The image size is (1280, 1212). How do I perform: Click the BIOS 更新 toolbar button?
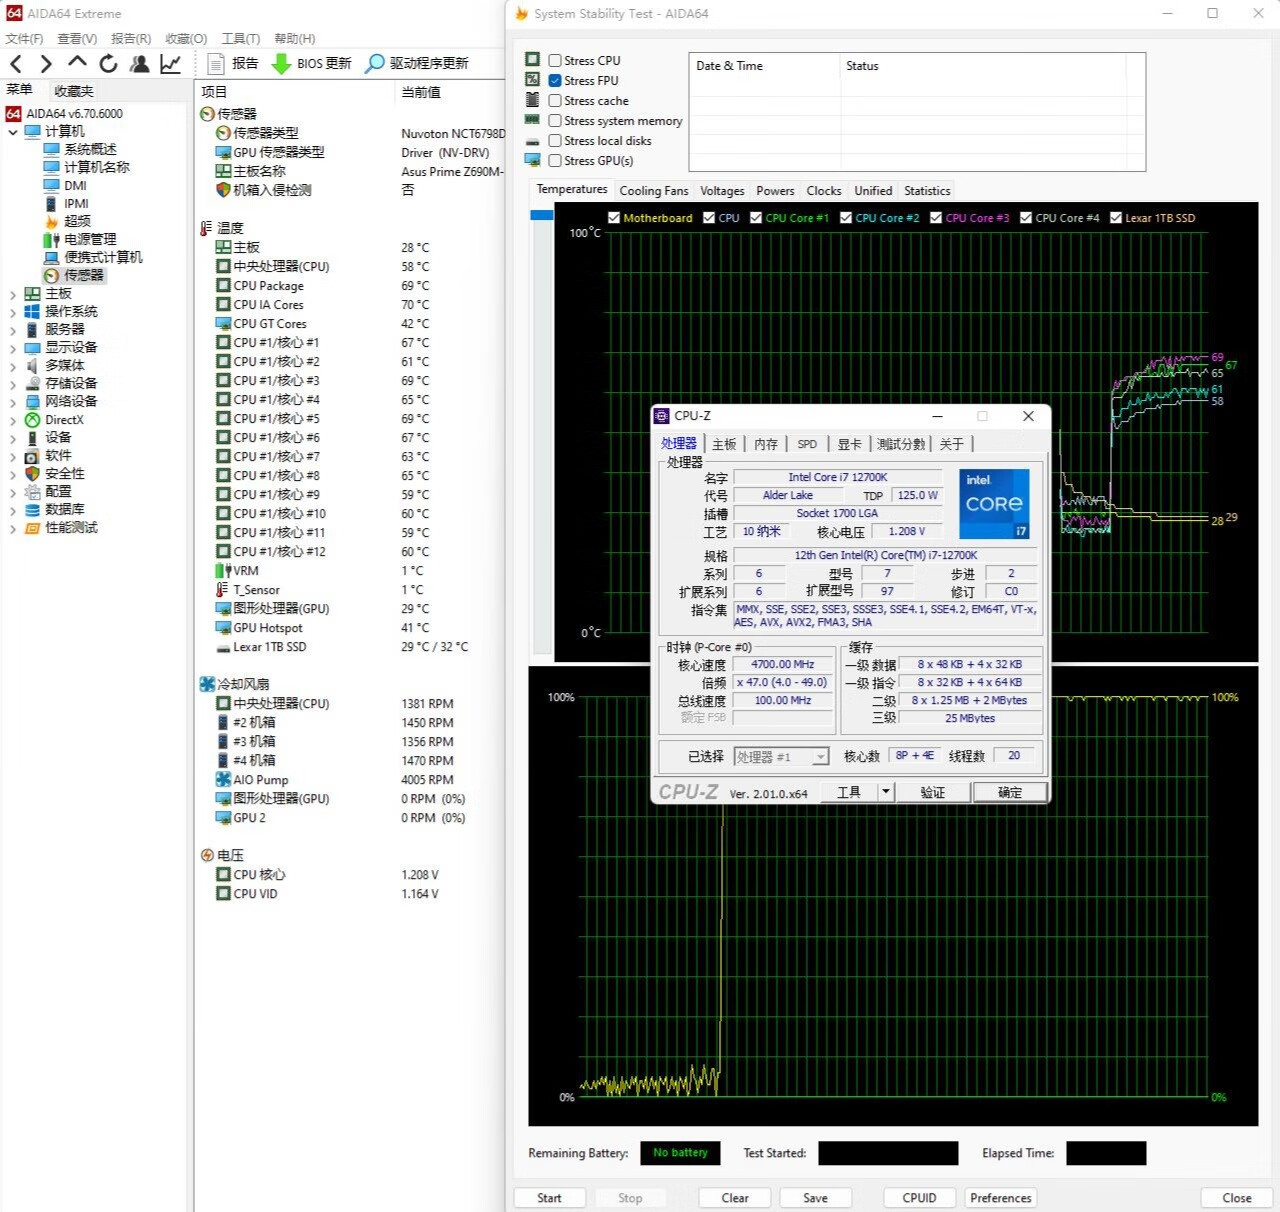[312, 63]
